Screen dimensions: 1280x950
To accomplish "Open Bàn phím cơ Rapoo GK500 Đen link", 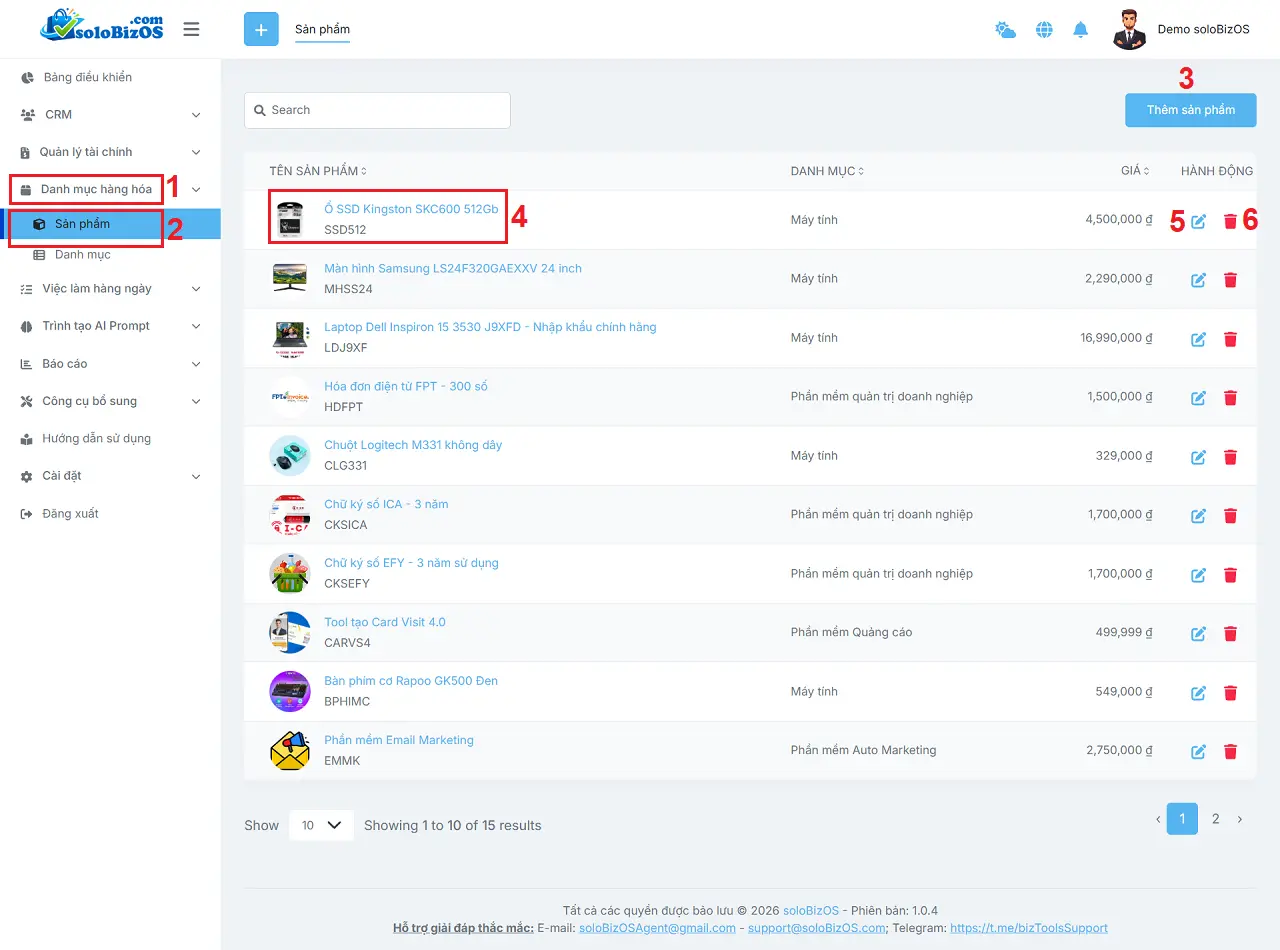I will tap(411, 681).
